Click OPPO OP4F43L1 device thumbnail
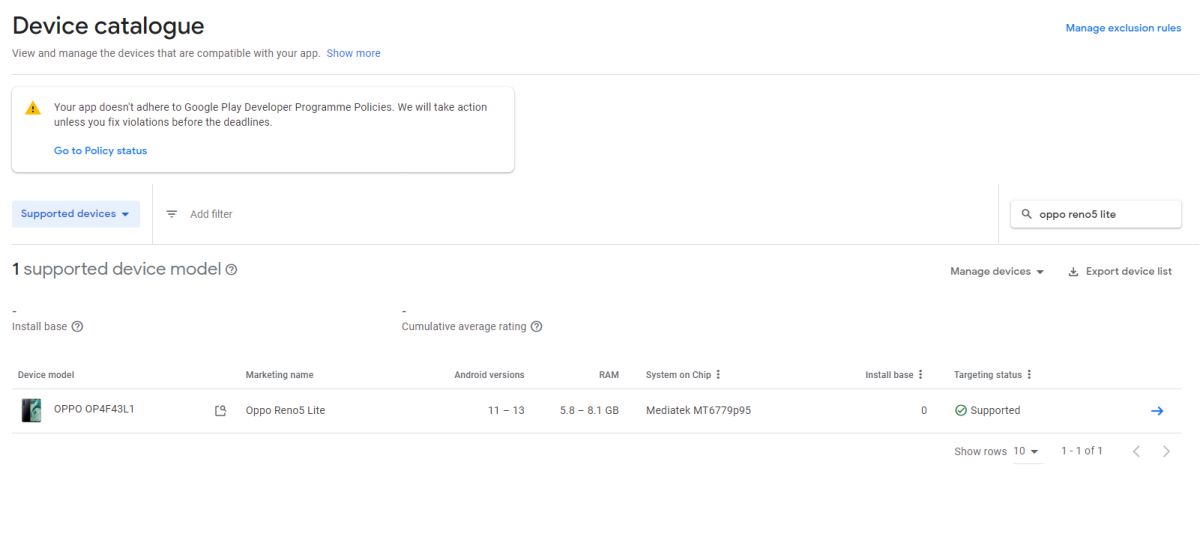 (x=31, y=410)
